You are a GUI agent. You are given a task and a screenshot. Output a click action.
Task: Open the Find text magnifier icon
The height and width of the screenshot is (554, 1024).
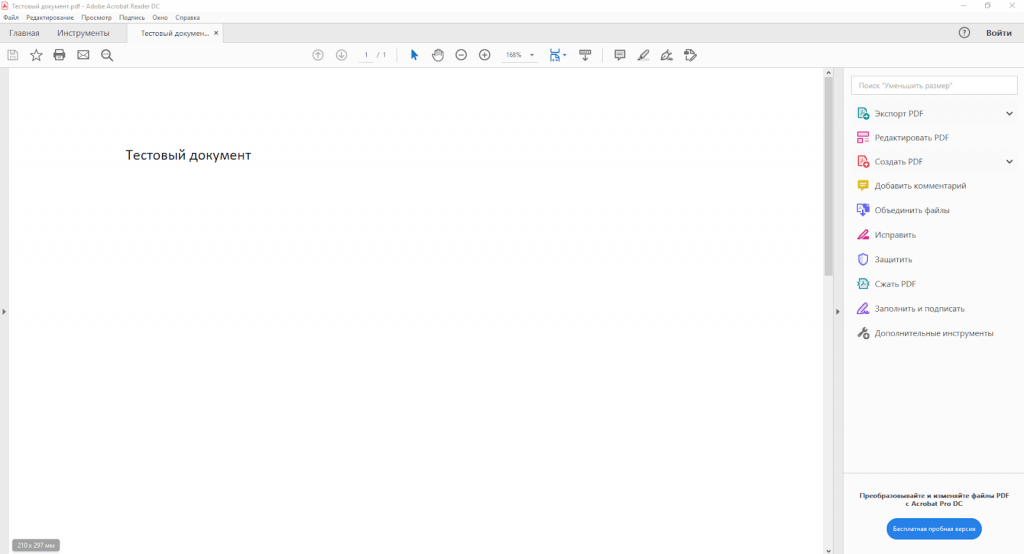click(x=107, y=55)
